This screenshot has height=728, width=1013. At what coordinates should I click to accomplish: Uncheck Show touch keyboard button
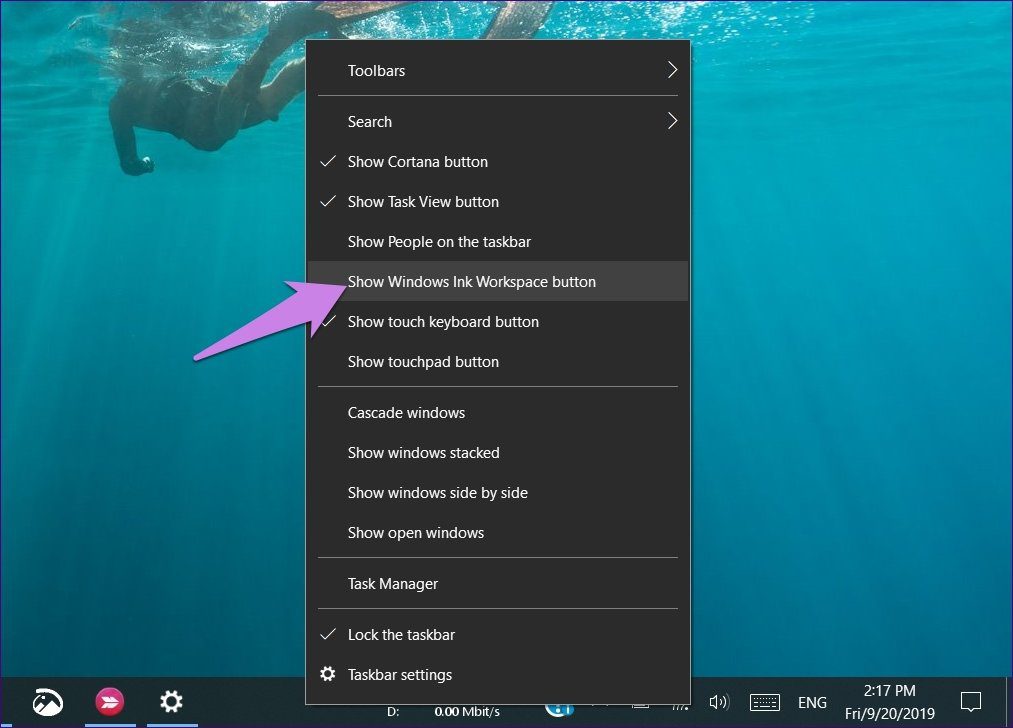click(497, 322)
